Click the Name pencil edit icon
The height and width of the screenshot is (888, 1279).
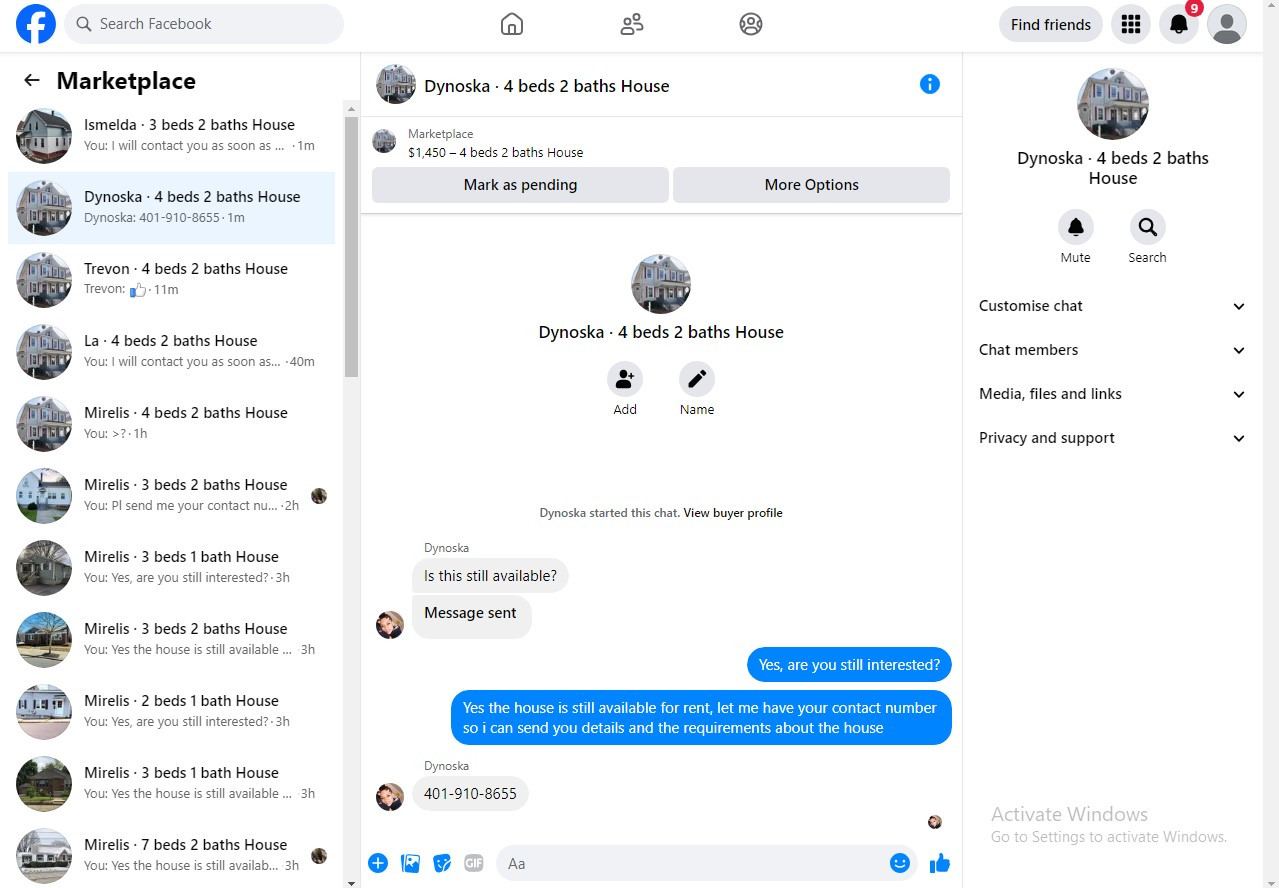tap(697, 379)
